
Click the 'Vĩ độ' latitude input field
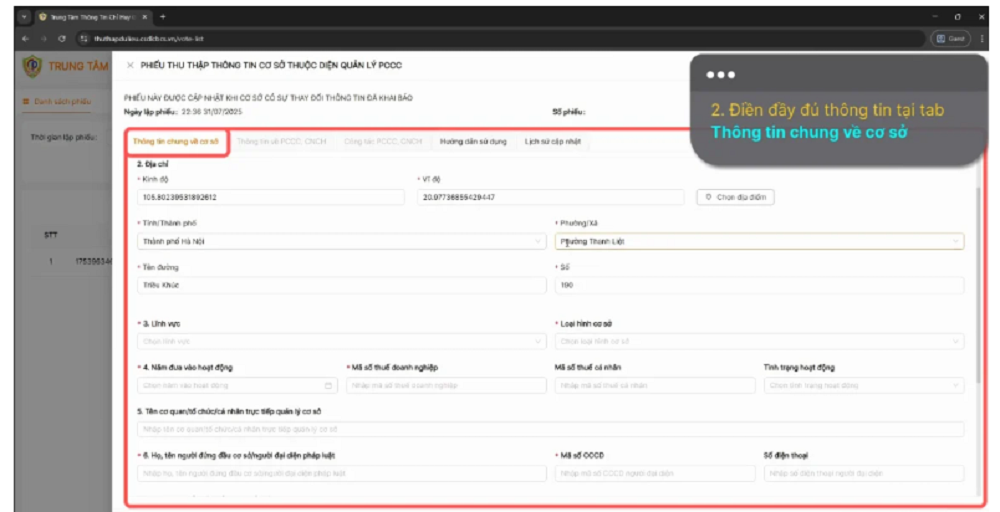pos(550,197)
